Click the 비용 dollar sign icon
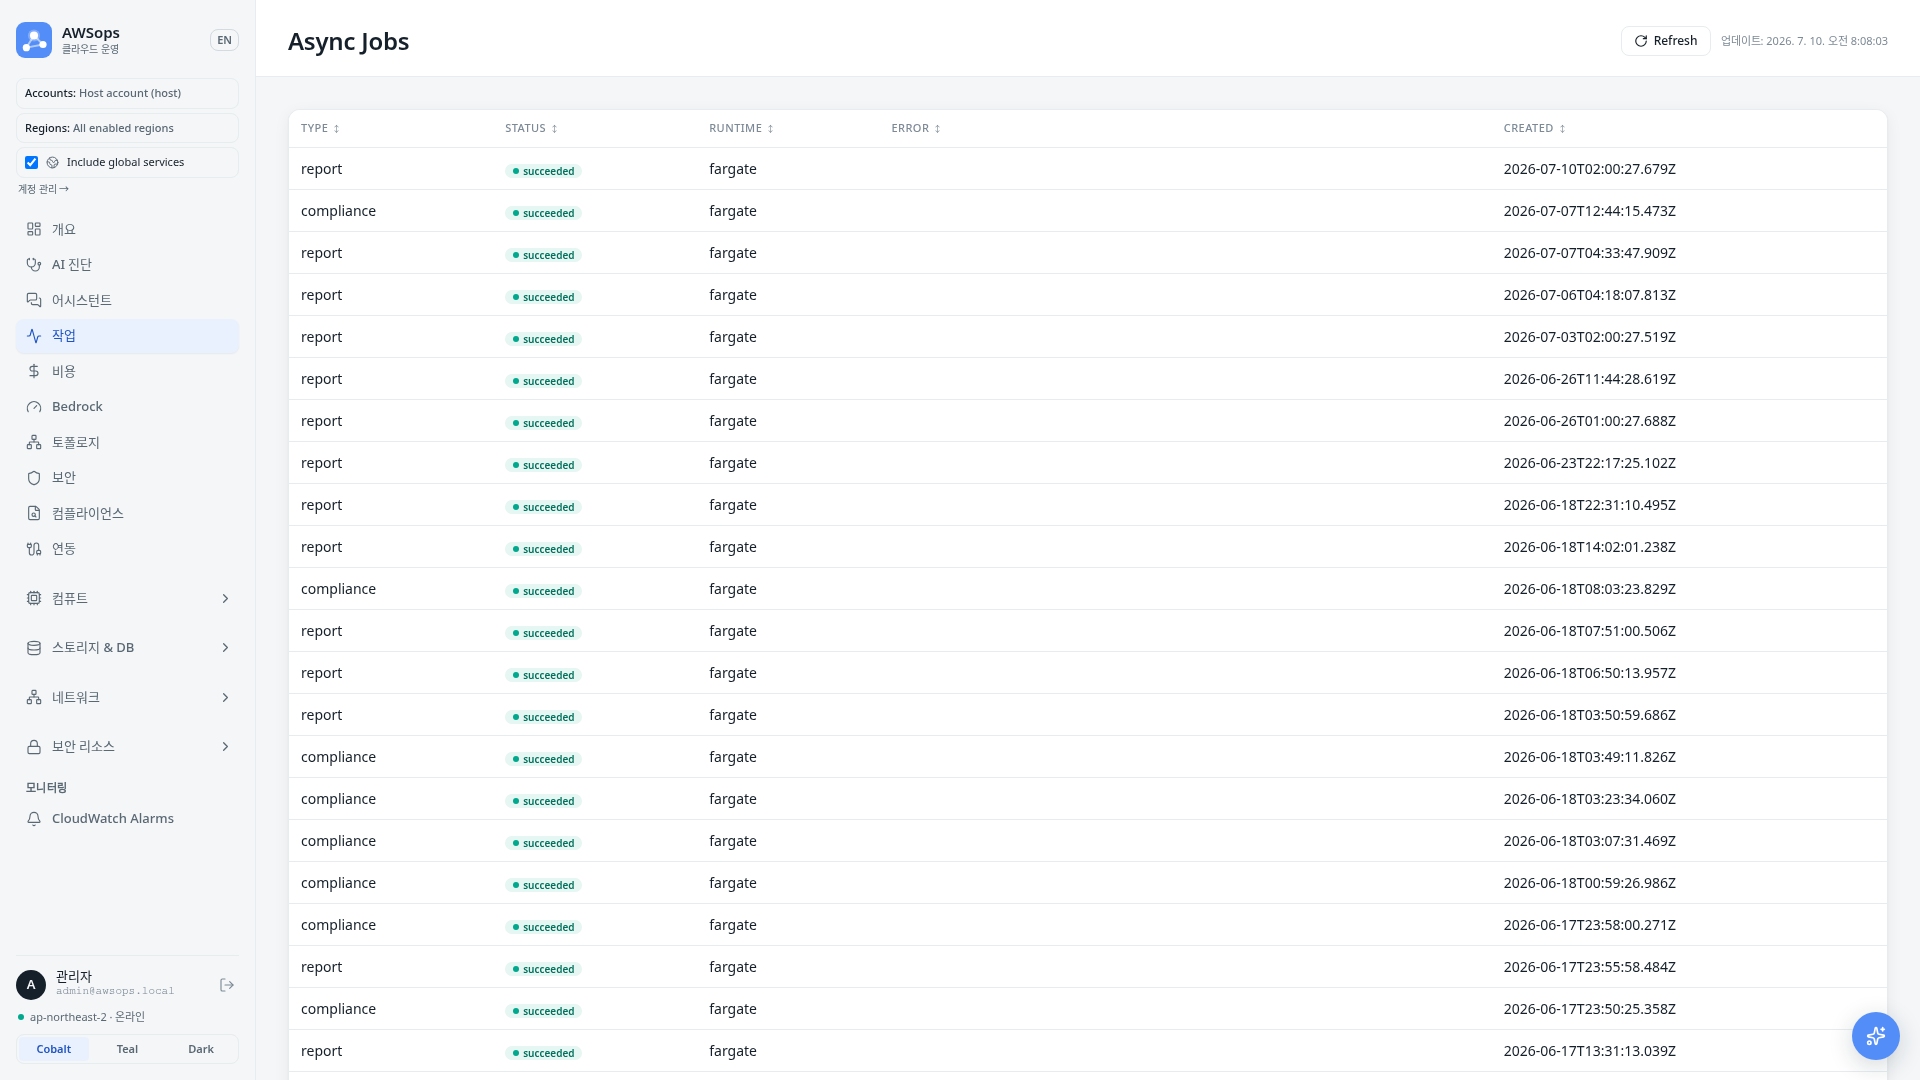This screenshot has height=1080, width=1920. coord(34,371)
